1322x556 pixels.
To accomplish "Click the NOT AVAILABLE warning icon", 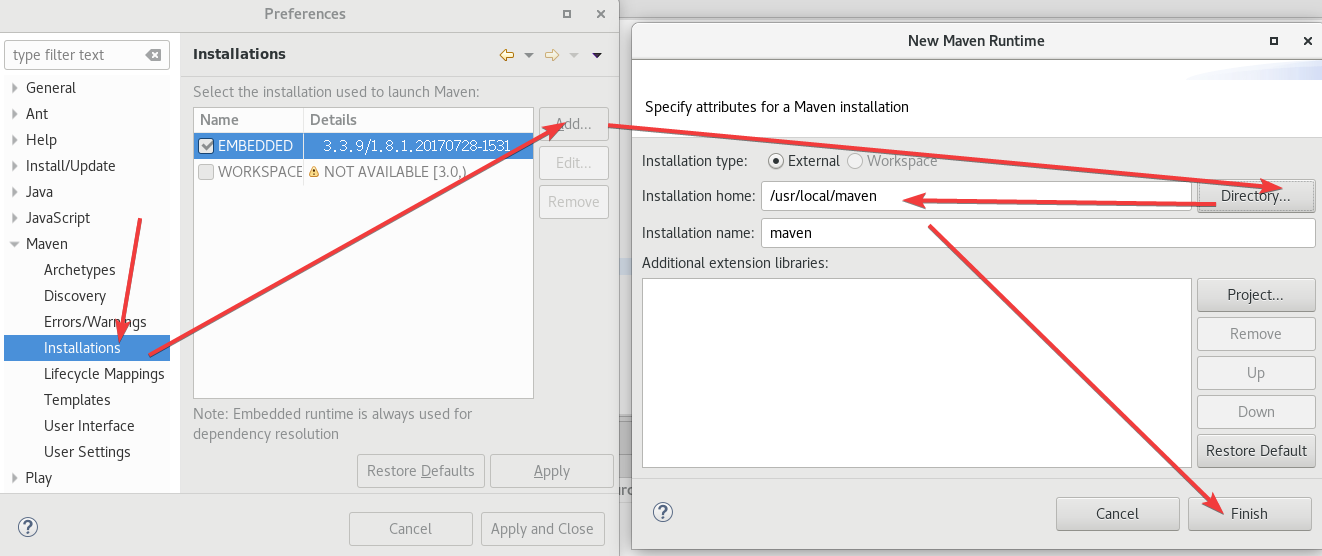I will (314, 172).
